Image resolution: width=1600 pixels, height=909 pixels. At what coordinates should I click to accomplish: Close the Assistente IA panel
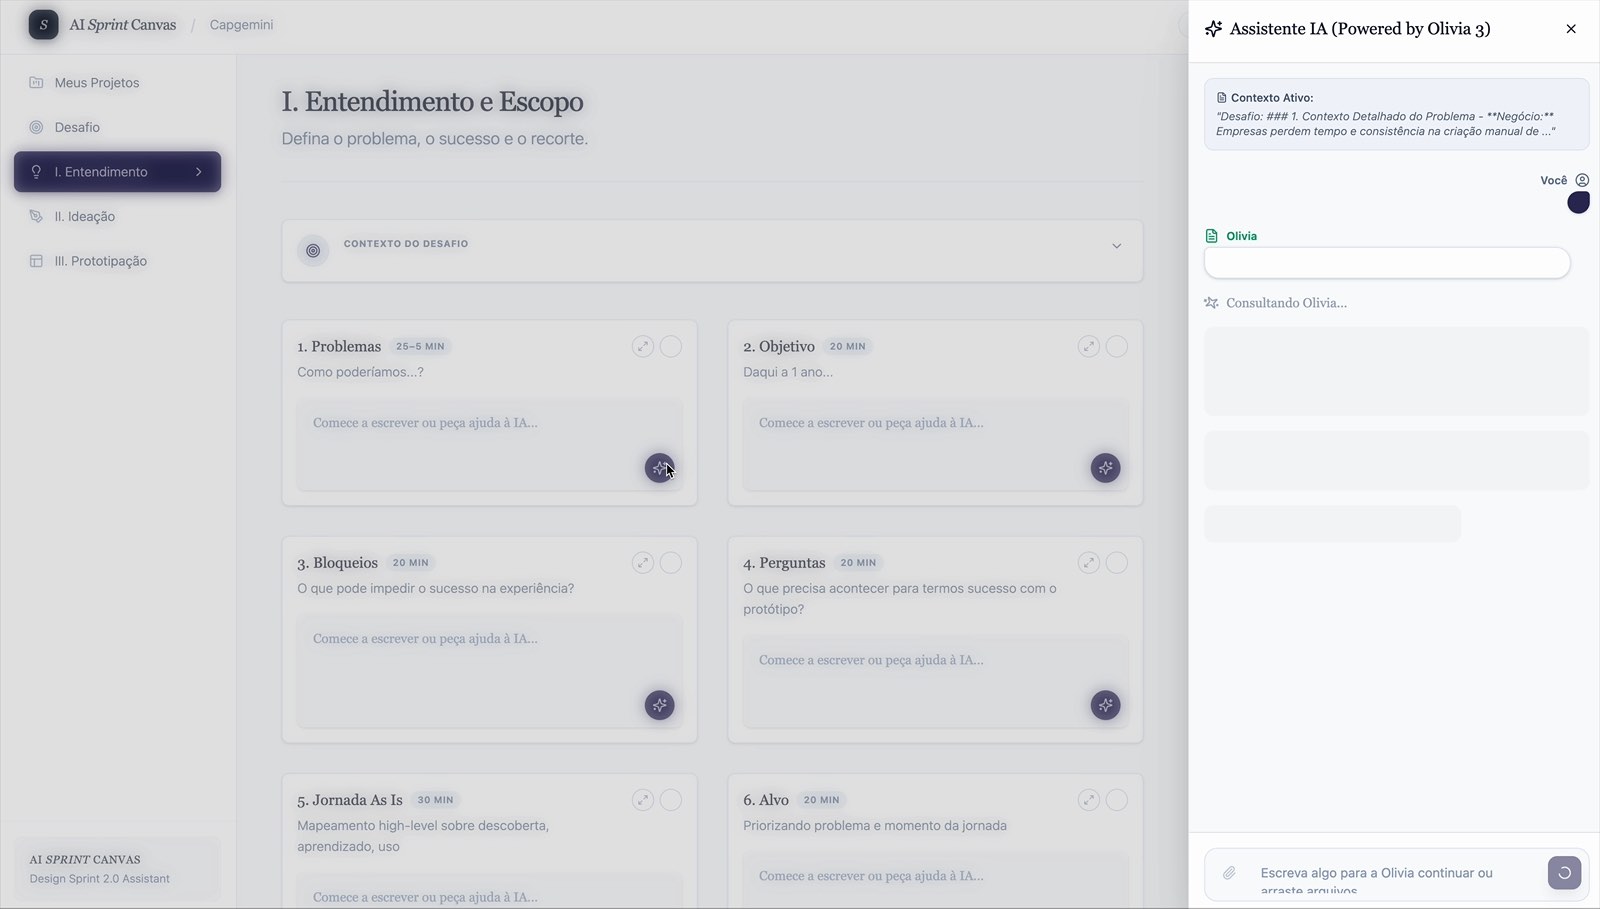click(1571, 29)
